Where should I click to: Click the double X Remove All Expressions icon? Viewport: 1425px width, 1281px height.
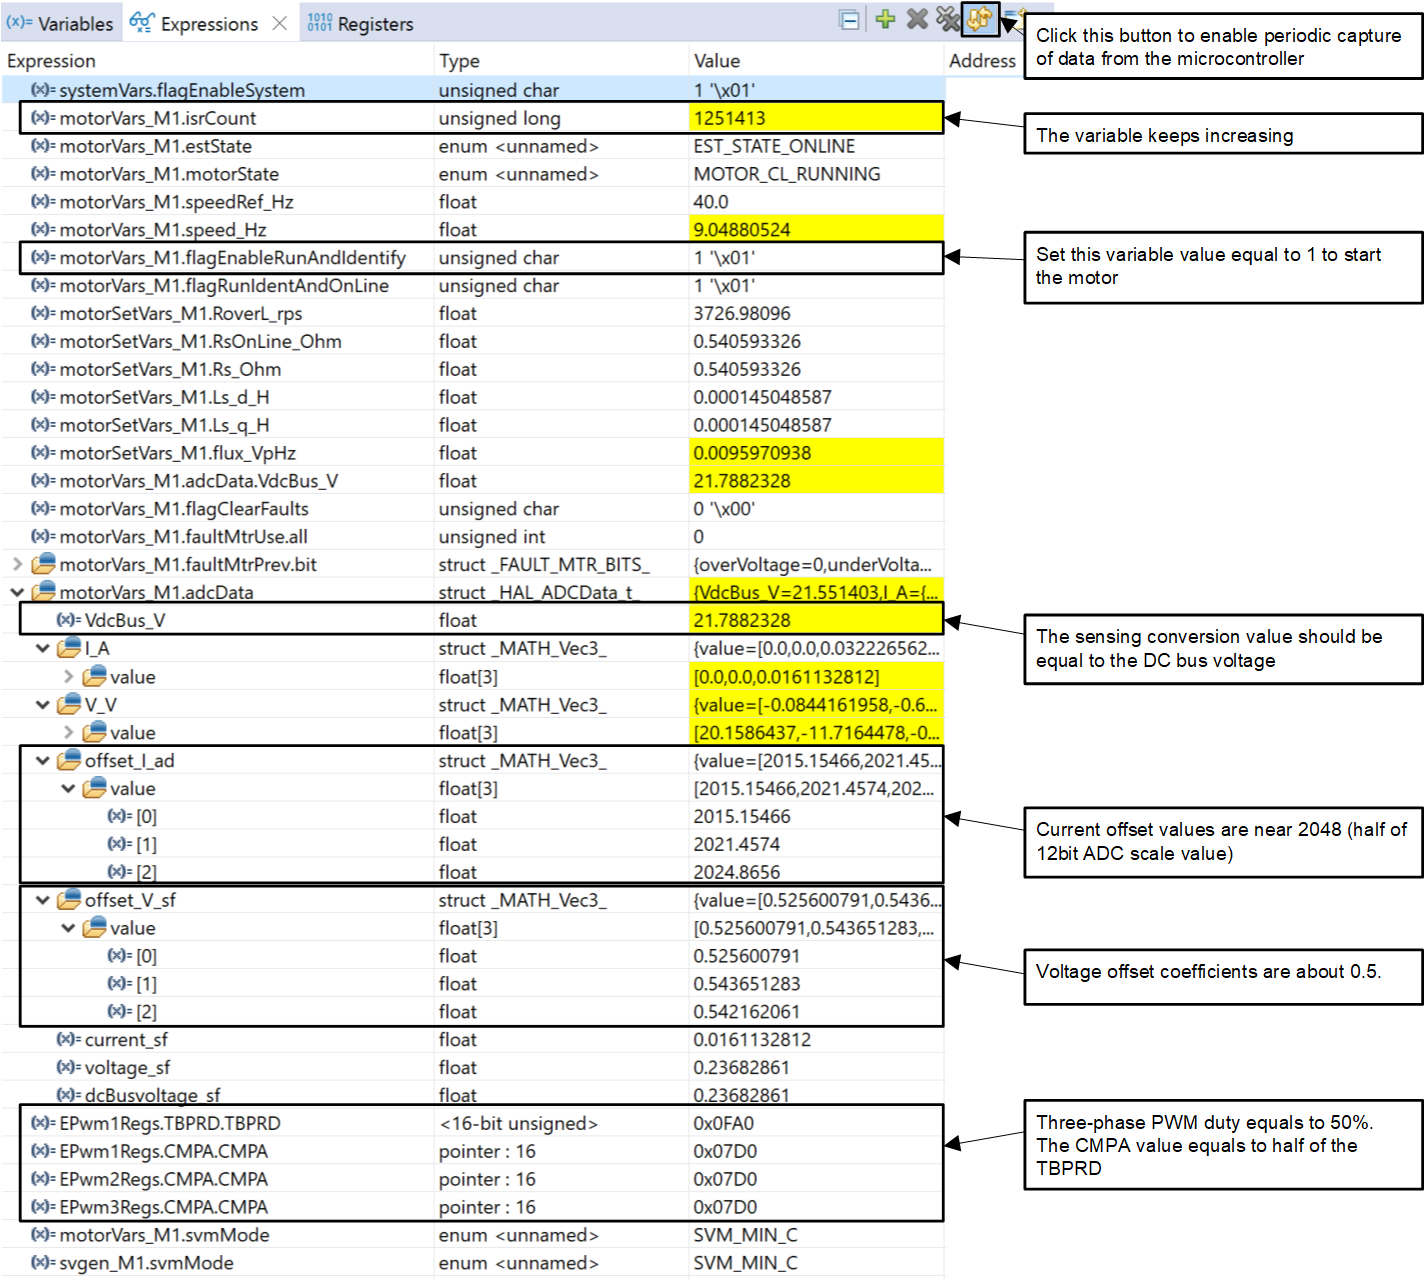pos(948,19)
